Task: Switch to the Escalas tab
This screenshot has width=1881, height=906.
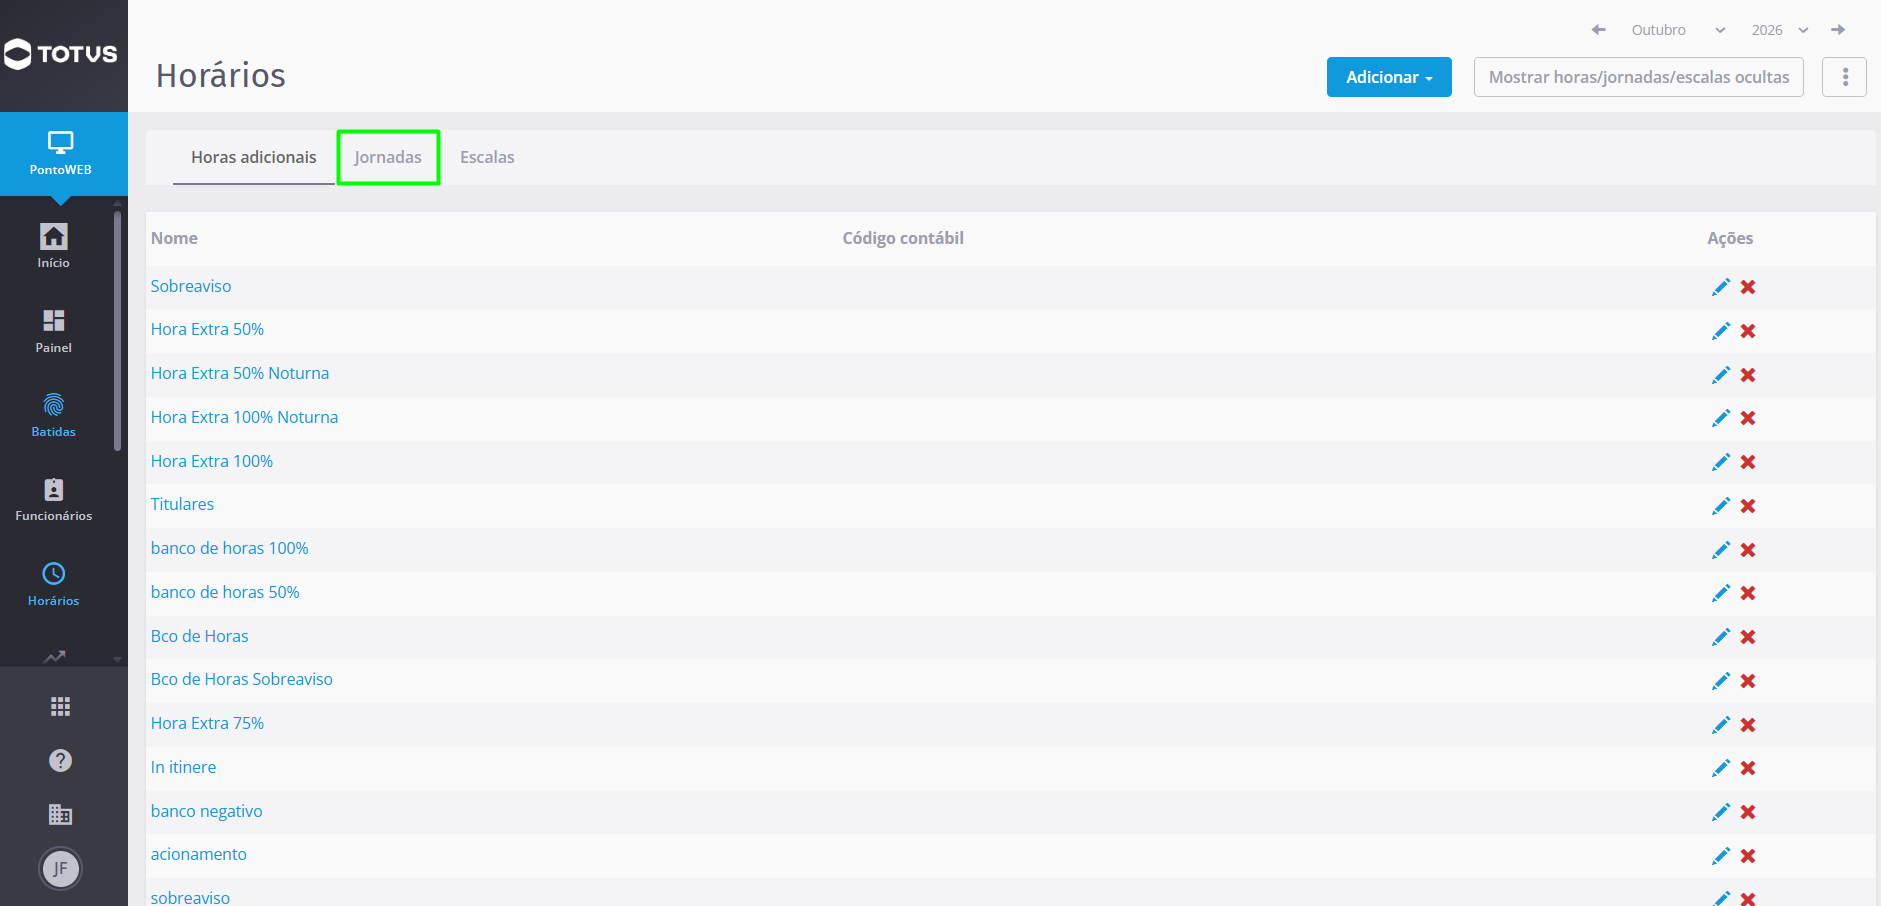Action: [487, 157]
